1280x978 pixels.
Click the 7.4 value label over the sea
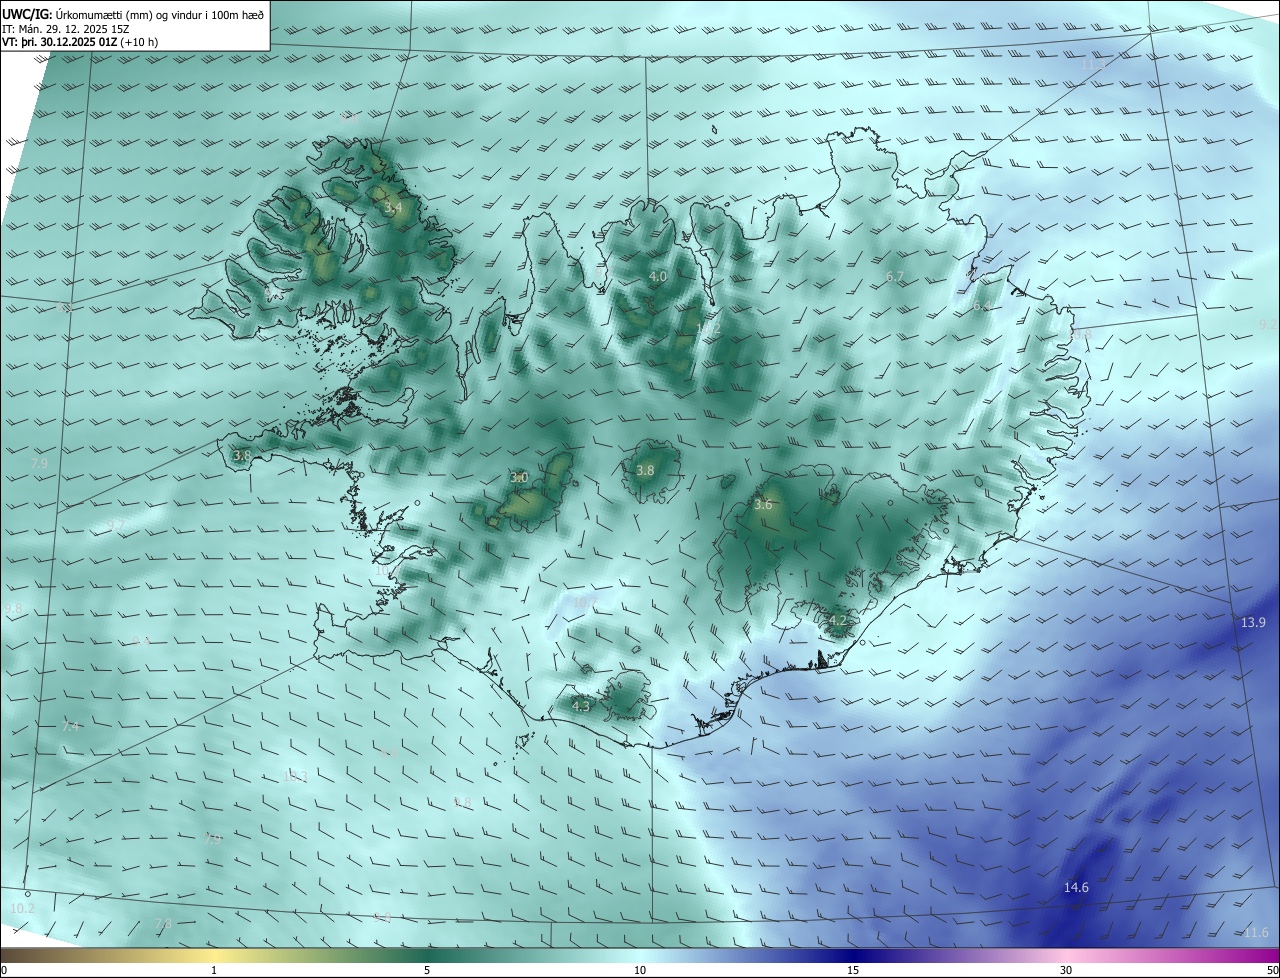(70, 726)
